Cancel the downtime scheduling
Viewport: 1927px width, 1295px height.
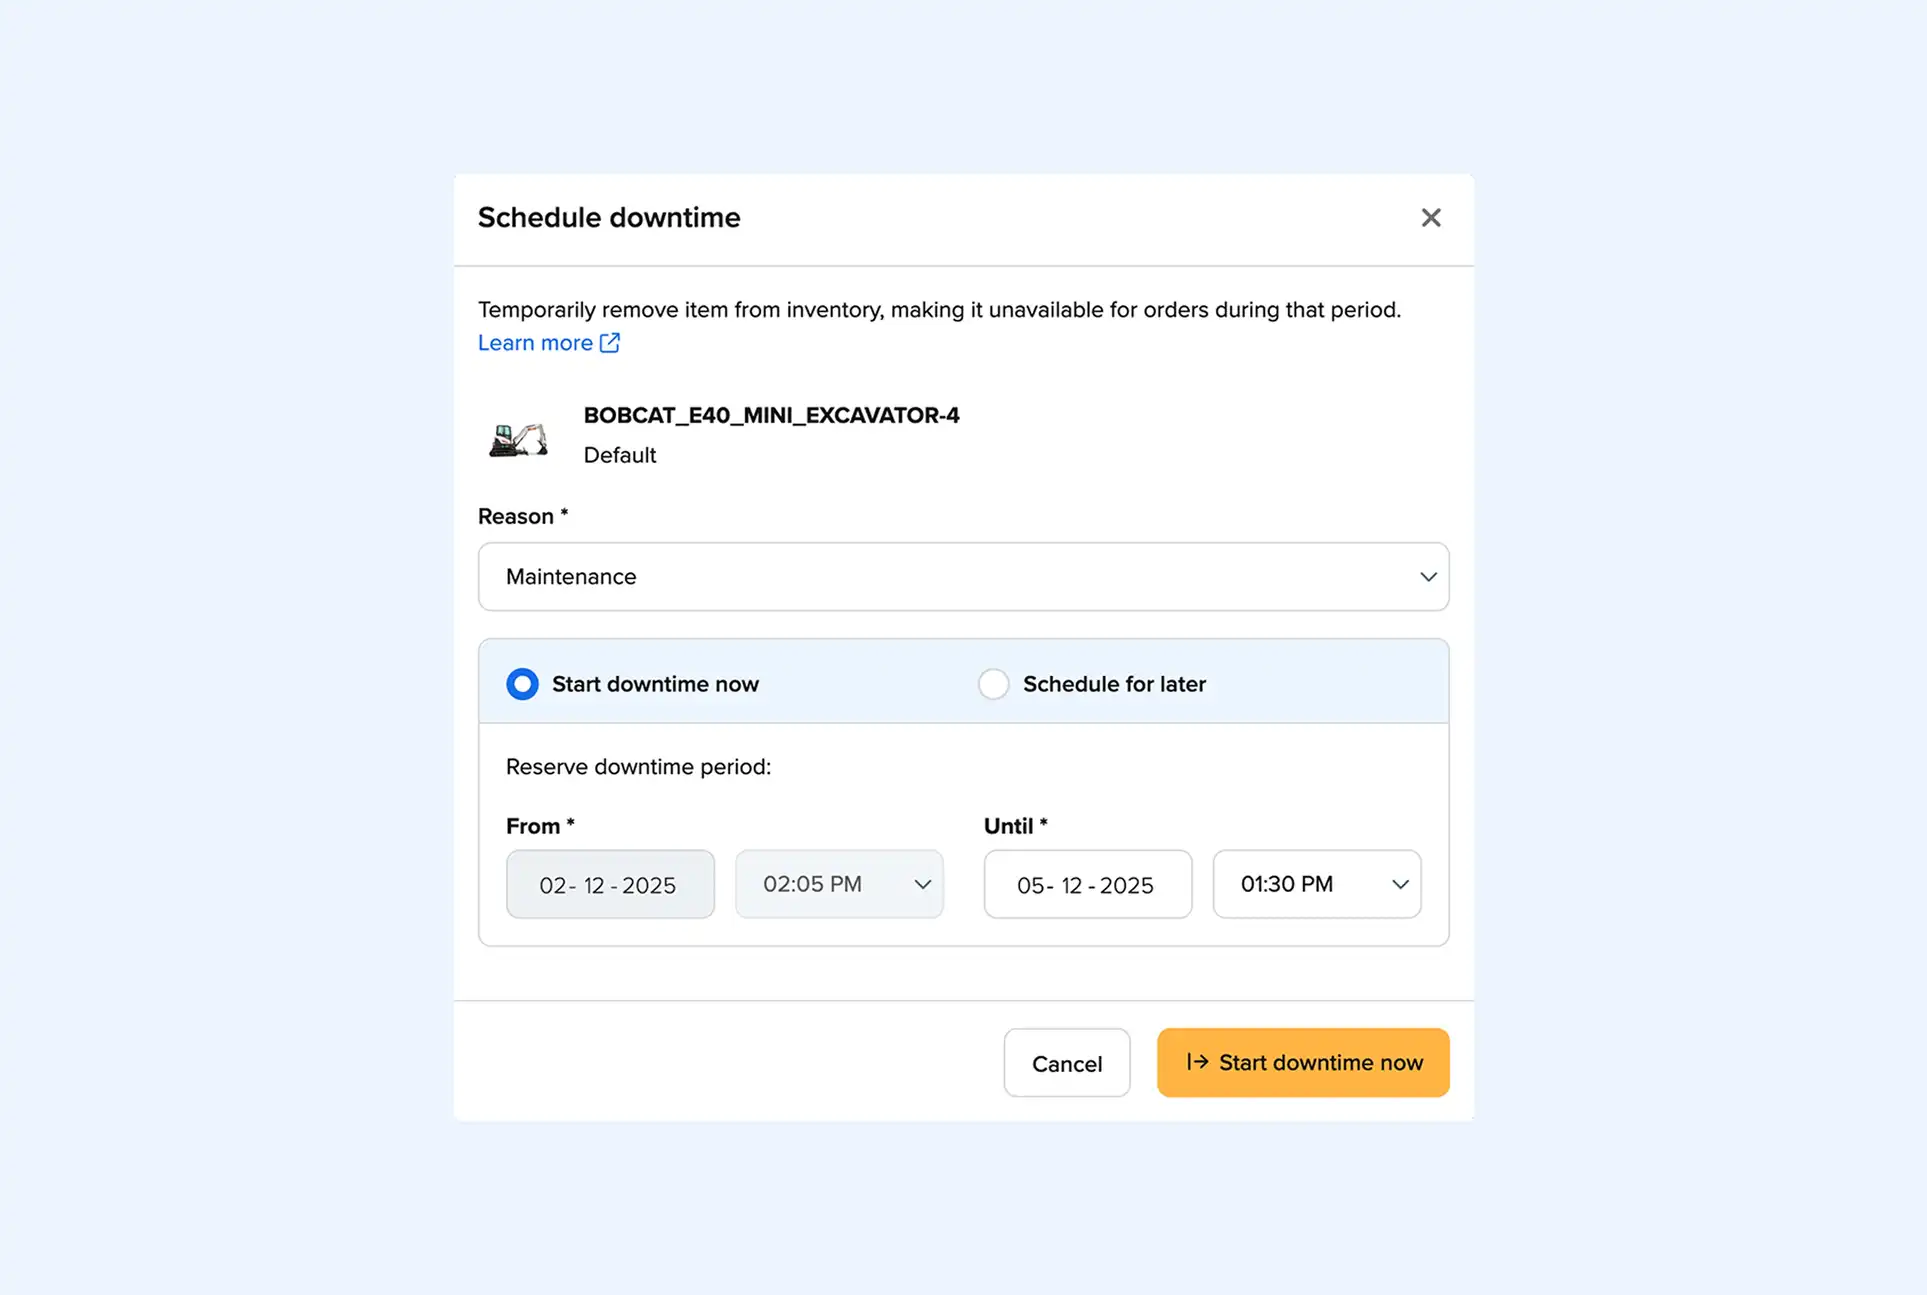click(x=1066, y=1062)
